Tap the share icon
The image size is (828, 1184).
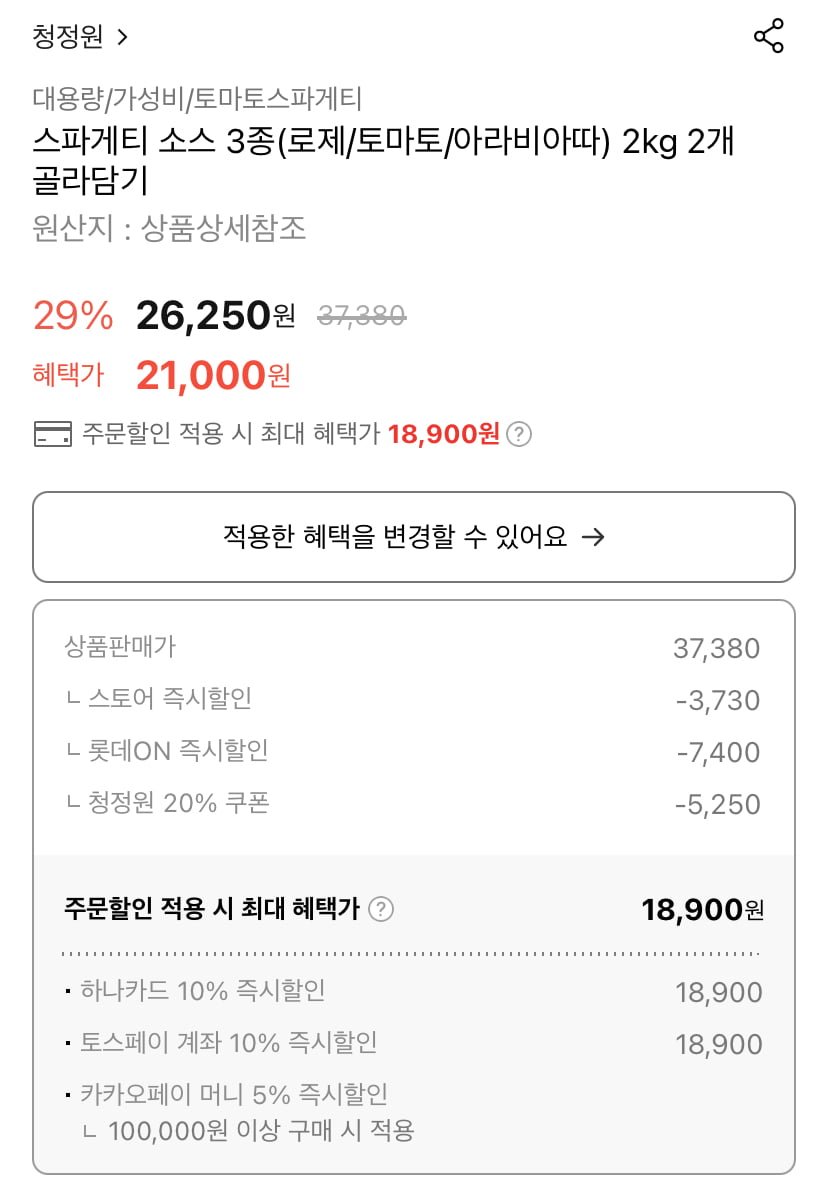coord(768,37)
